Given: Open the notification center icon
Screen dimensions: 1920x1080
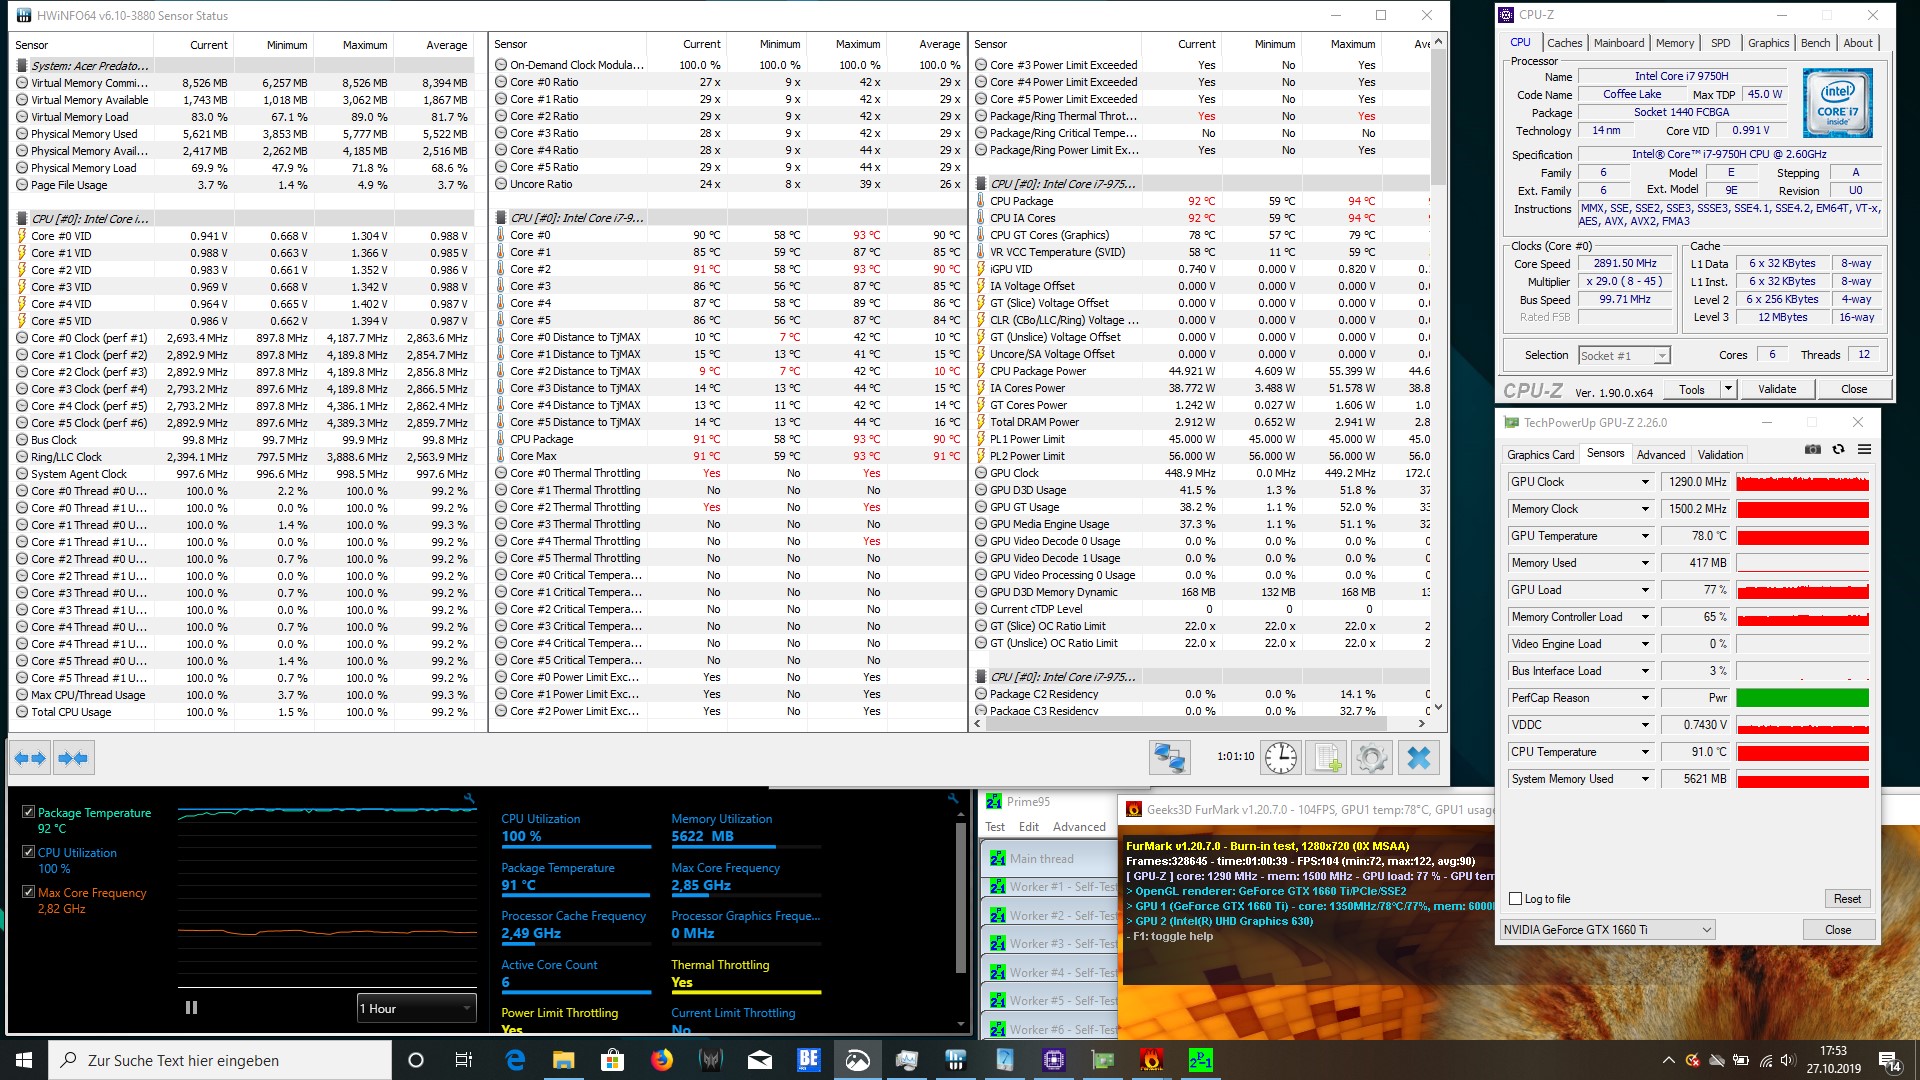Looking at the screenshot, I should click(x=1889, y=1060).
